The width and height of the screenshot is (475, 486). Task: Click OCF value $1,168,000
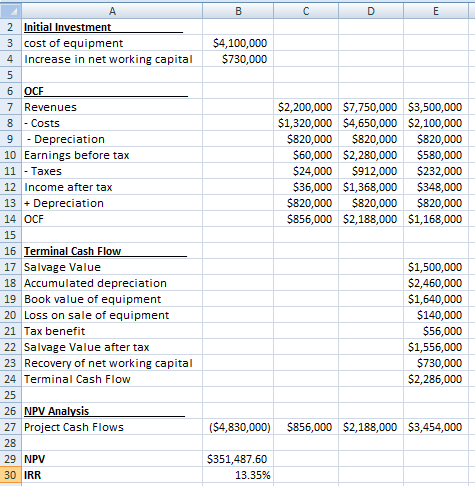[435, 219]
